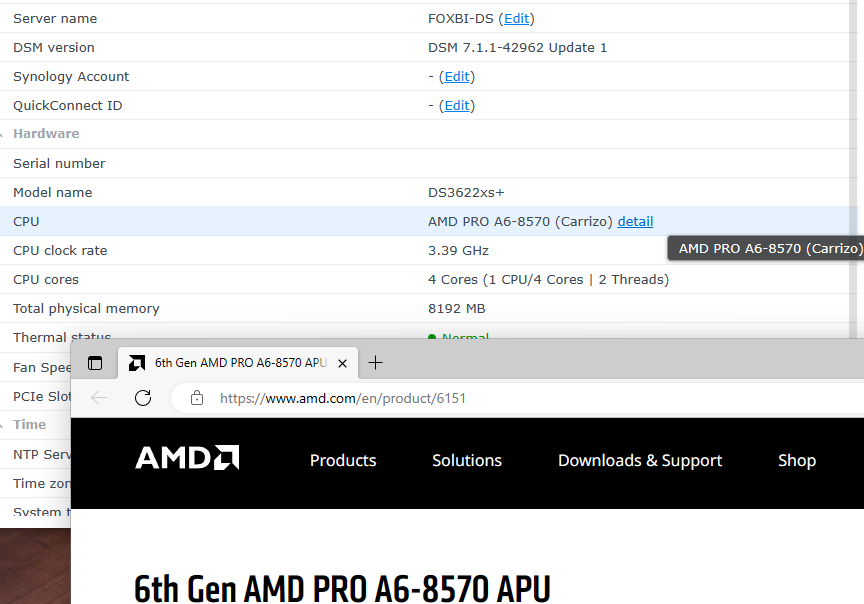The height and width of the screenshot is (604, 864).
Task: Edit the server name FOXBI-DS
Action: 516,19
